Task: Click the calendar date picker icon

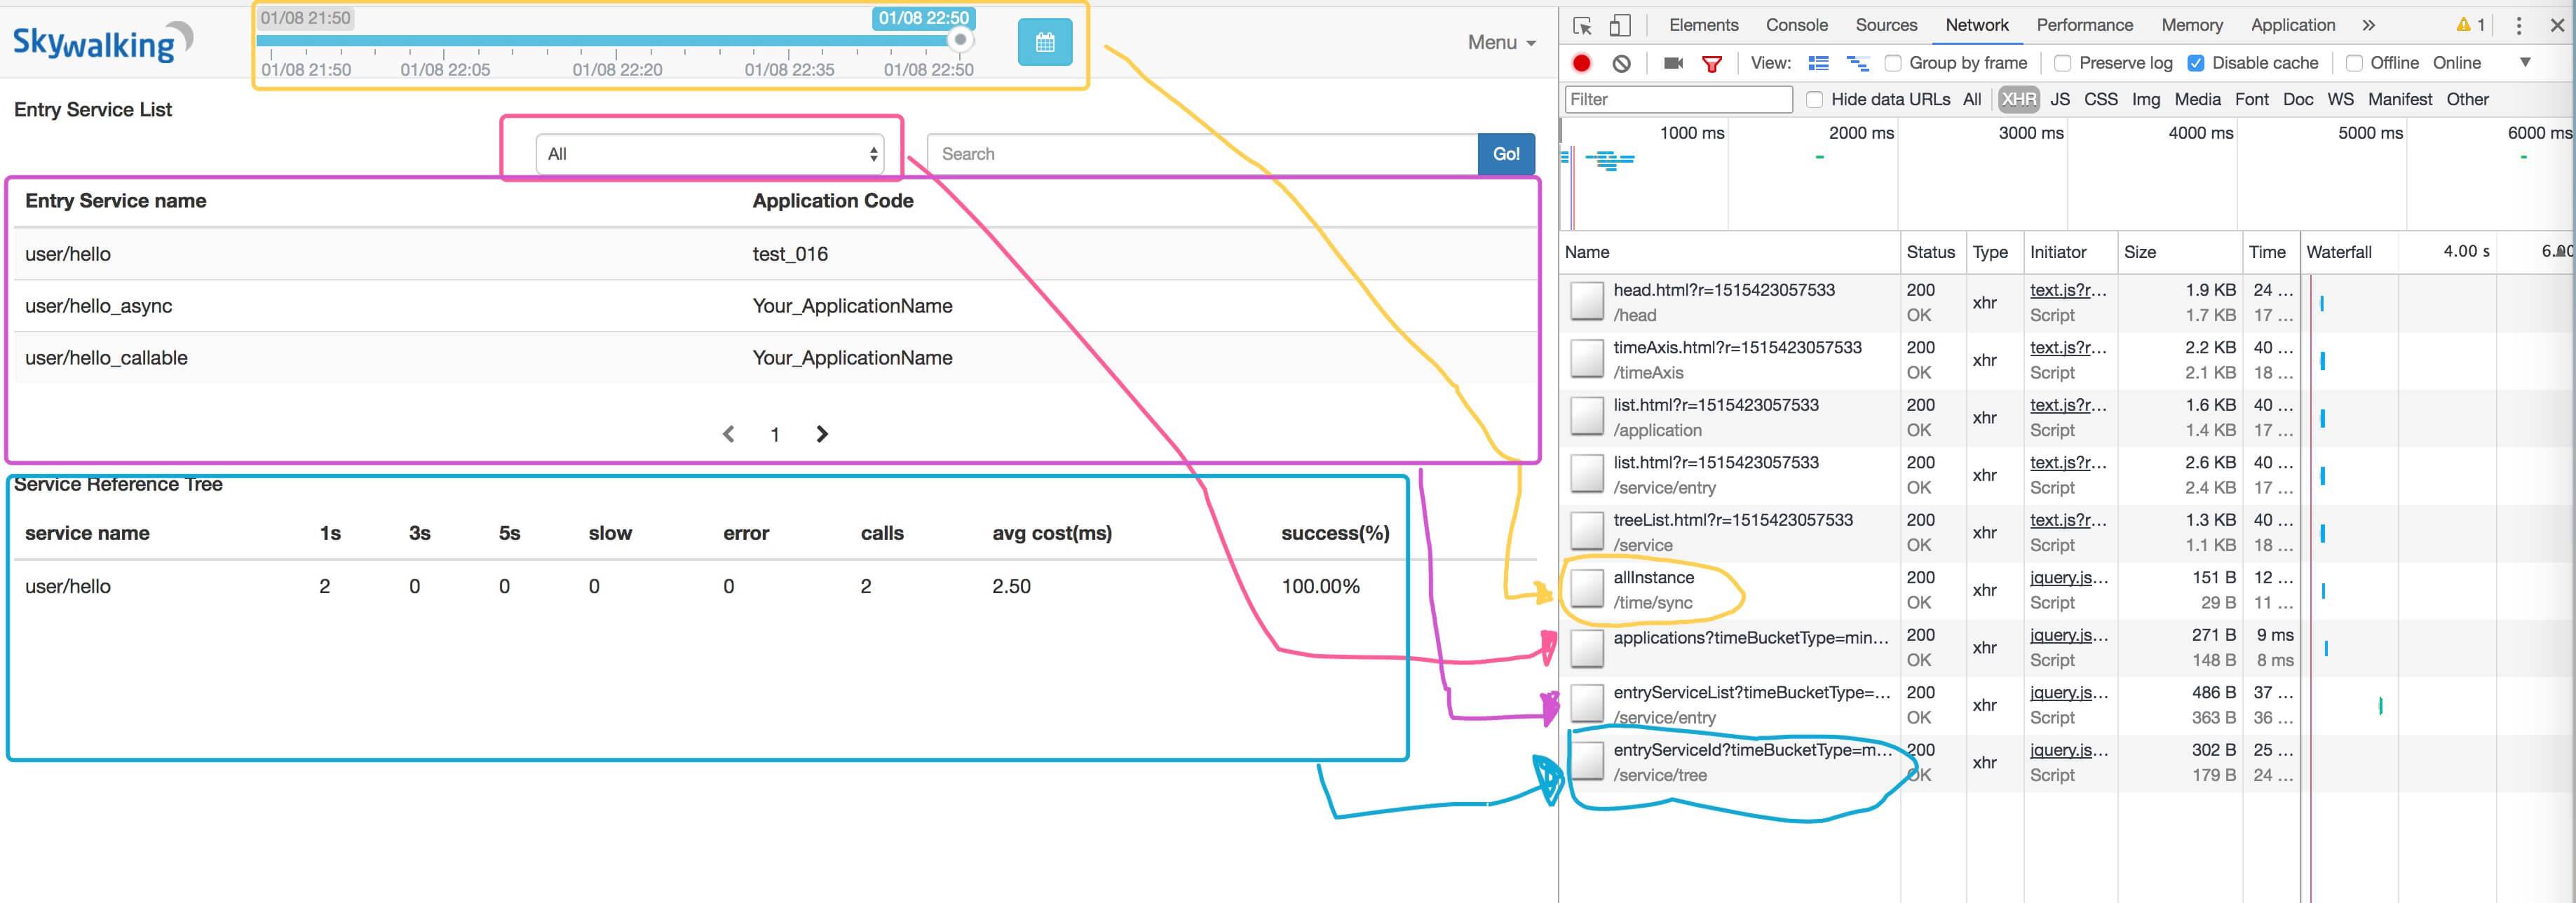Action: [1044, 42]
